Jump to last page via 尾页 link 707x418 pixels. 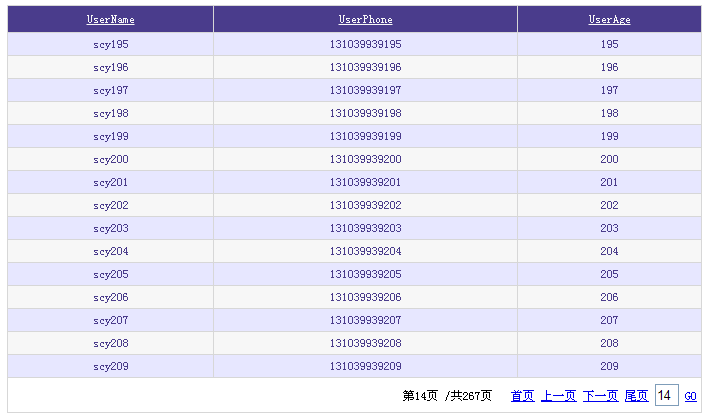(636, 396)
